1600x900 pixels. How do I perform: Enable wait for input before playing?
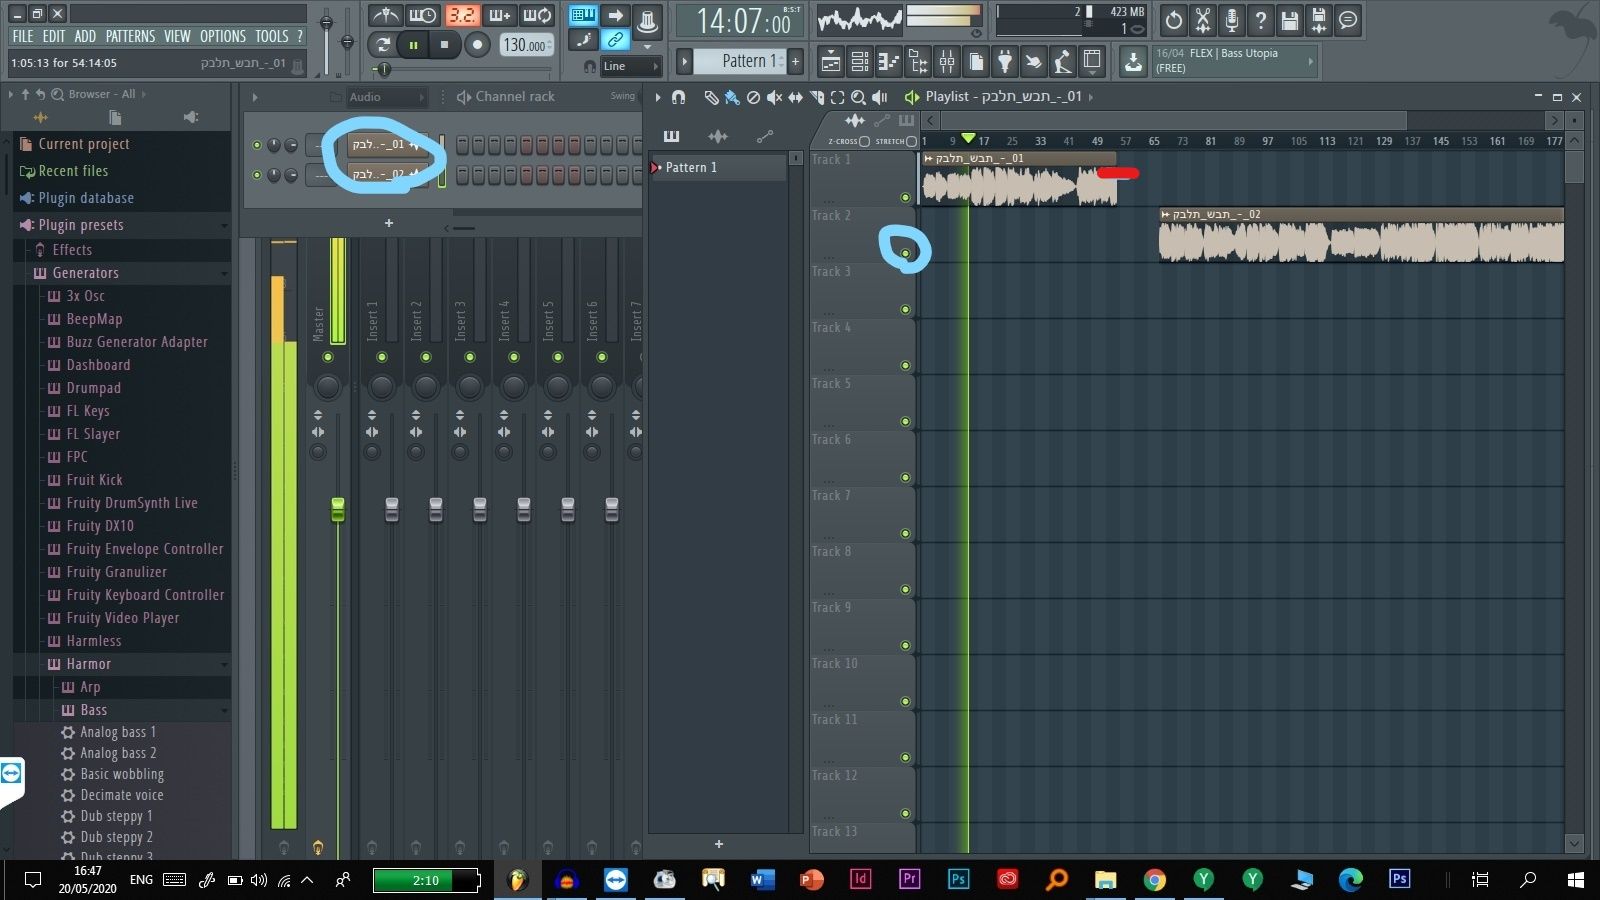tap(423, 15)
